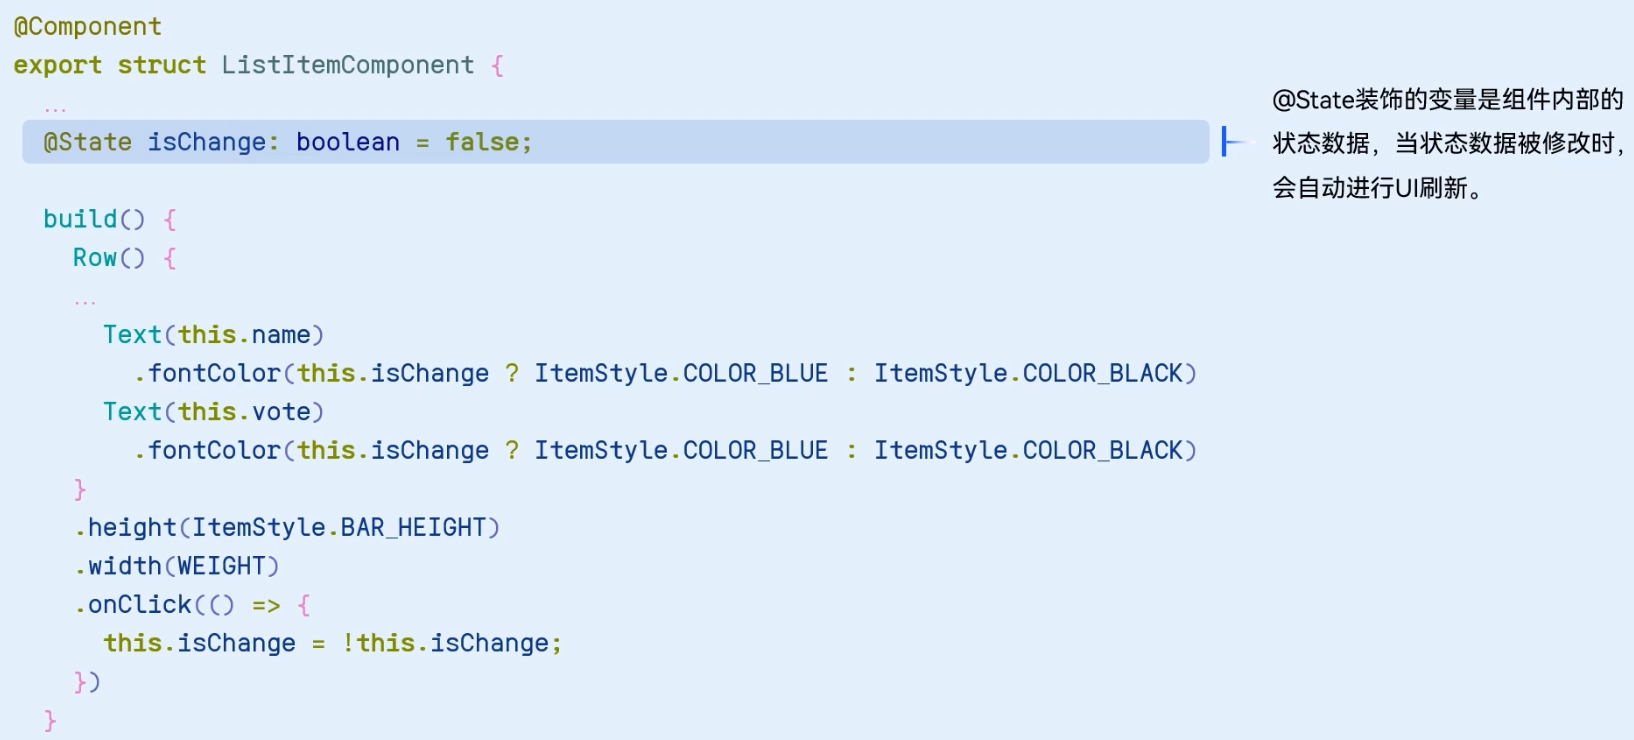This screenshot has width=1634, height=740.
Task: Click first ItemStyle.COLOR_BLUE constant
Action: 681,374
